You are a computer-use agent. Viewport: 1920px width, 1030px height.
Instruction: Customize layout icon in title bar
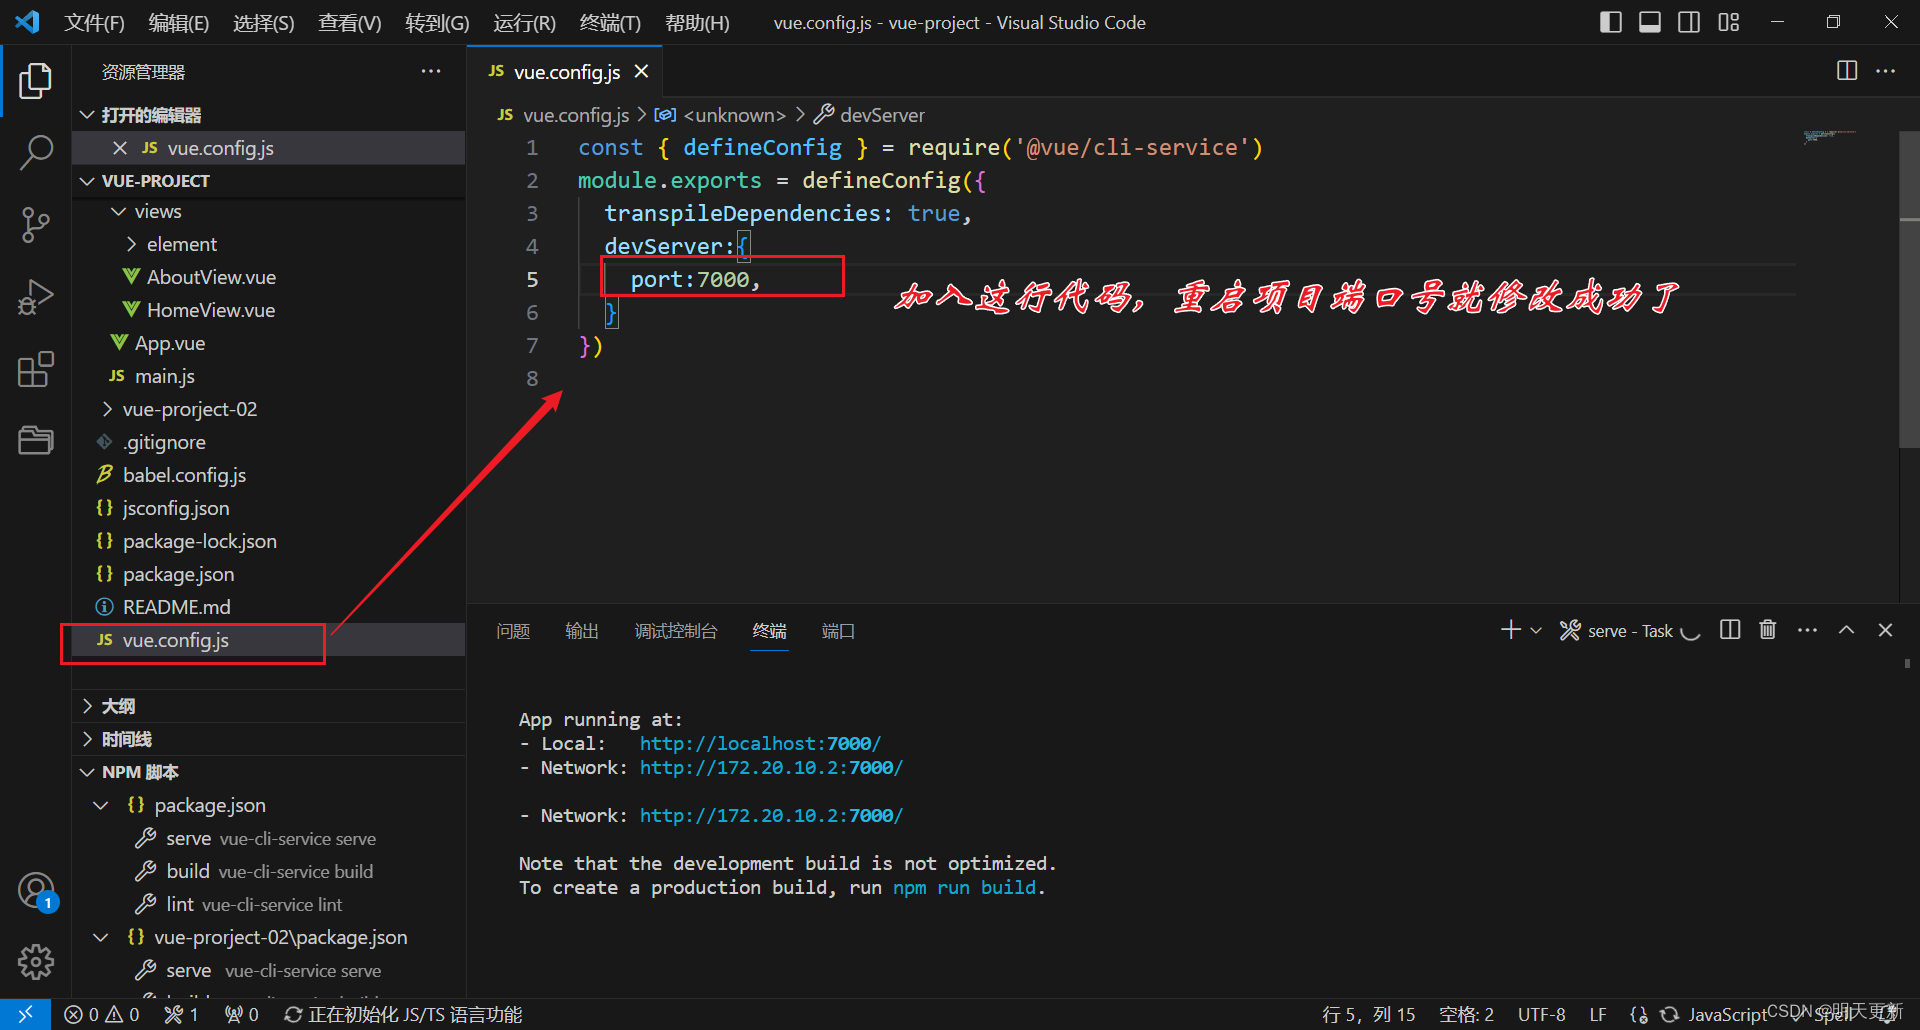pos(1729,22)
